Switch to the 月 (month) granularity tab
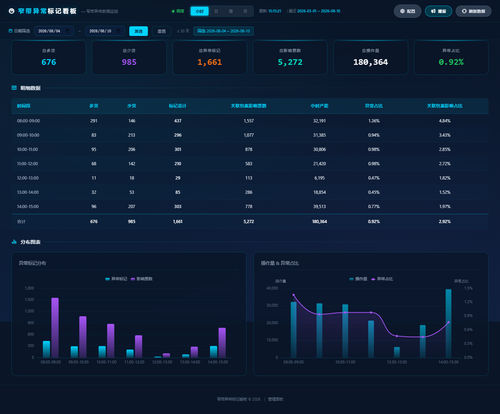 click(x=245, y=11)
